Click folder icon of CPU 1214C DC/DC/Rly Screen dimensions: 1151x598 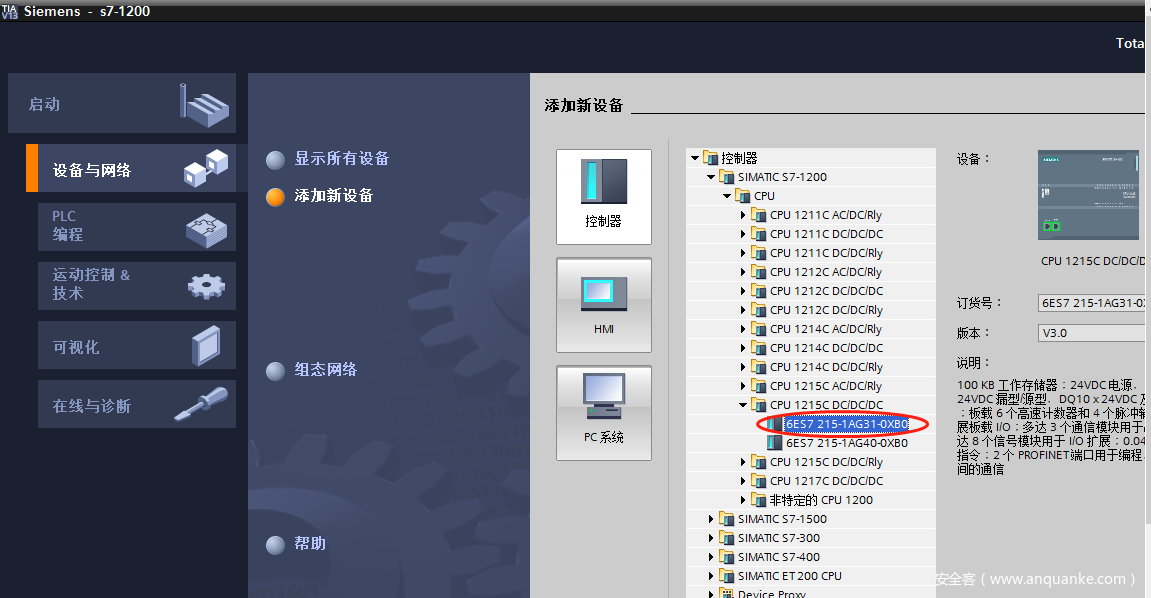point(758,367)
